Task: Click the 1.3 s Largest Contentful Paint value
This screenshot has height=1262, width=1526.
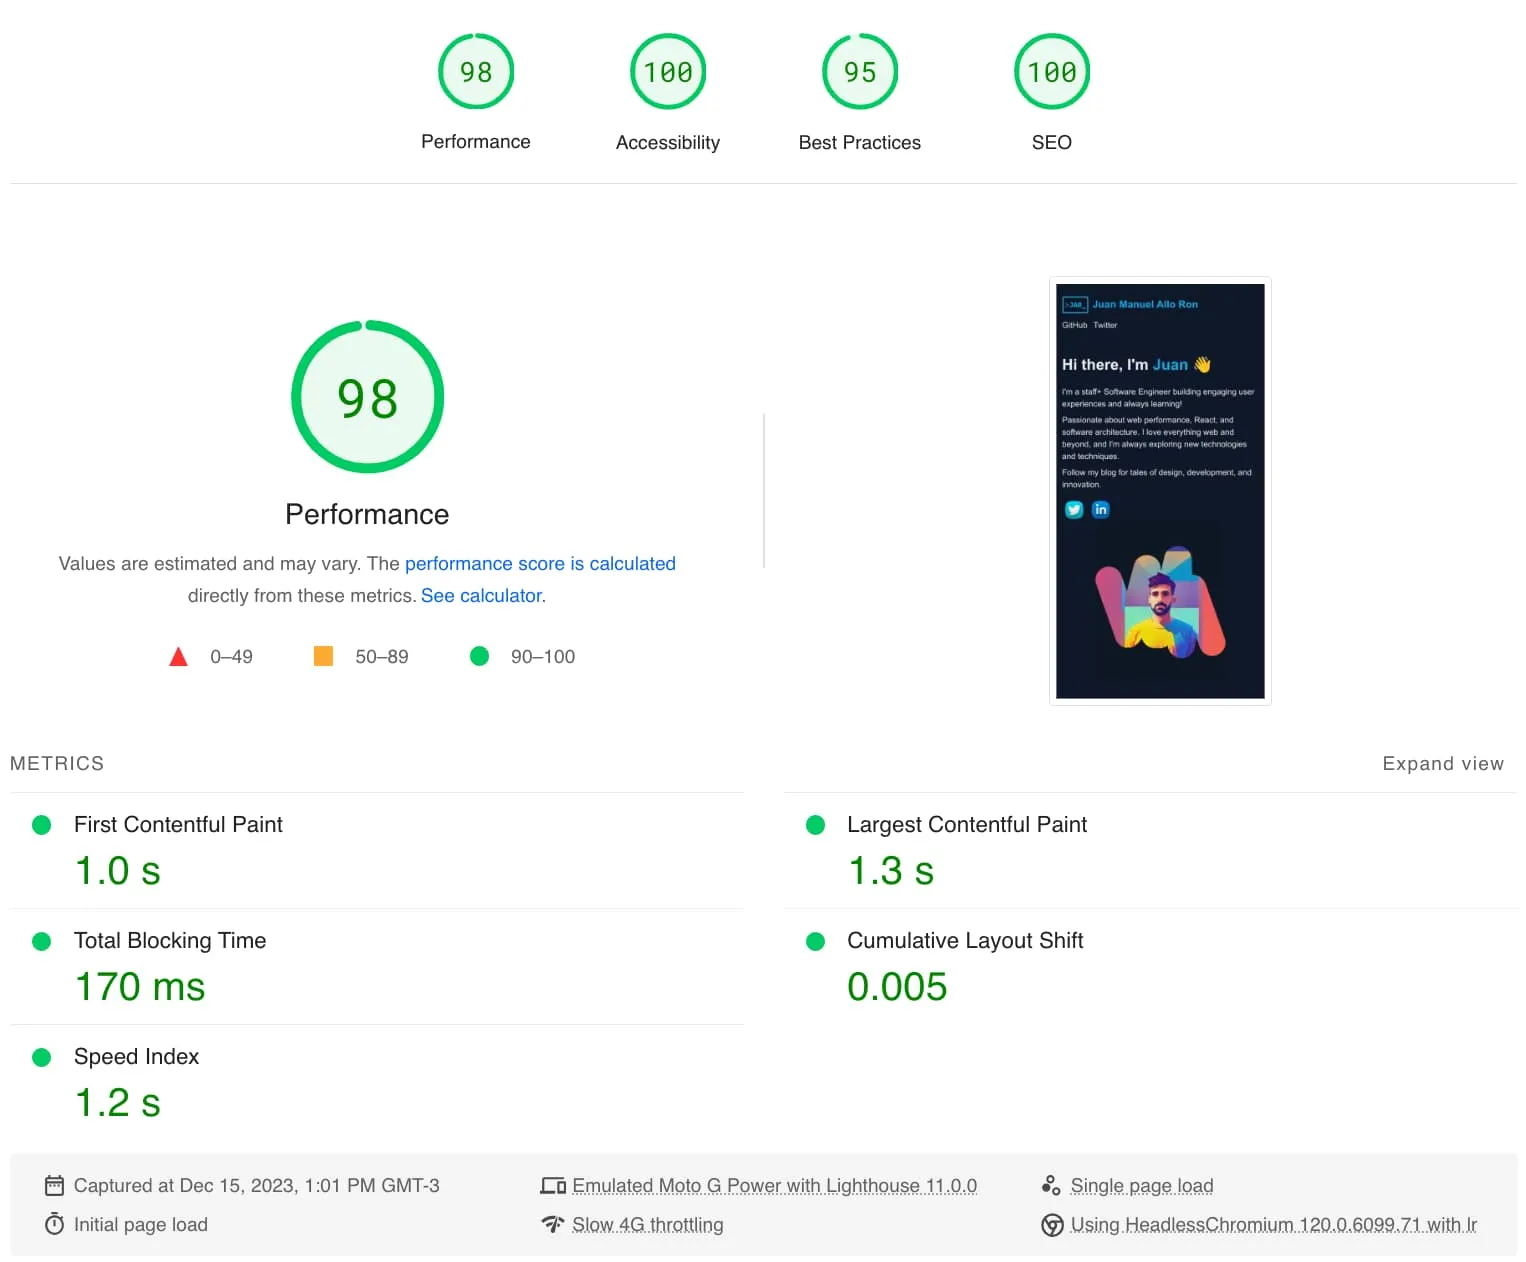Action: (x=891, y=871)
